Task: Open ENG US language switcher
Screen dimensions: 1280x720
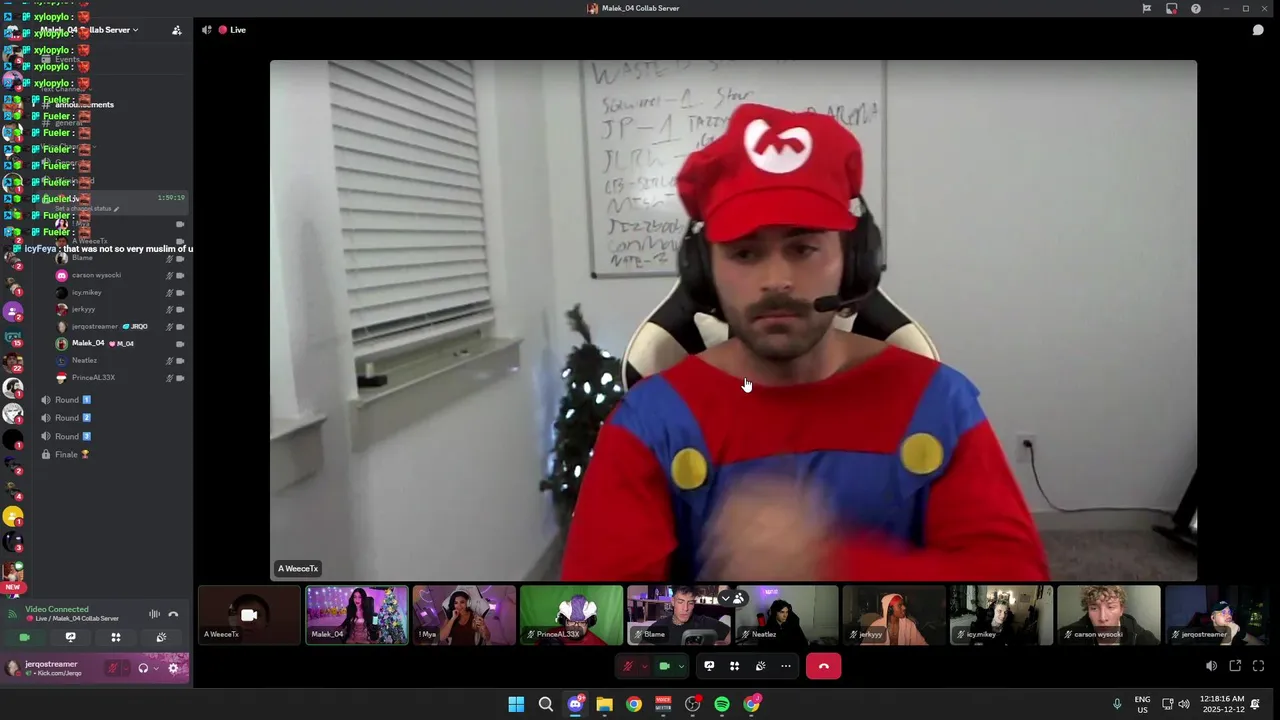Action: pos(1142,704)
